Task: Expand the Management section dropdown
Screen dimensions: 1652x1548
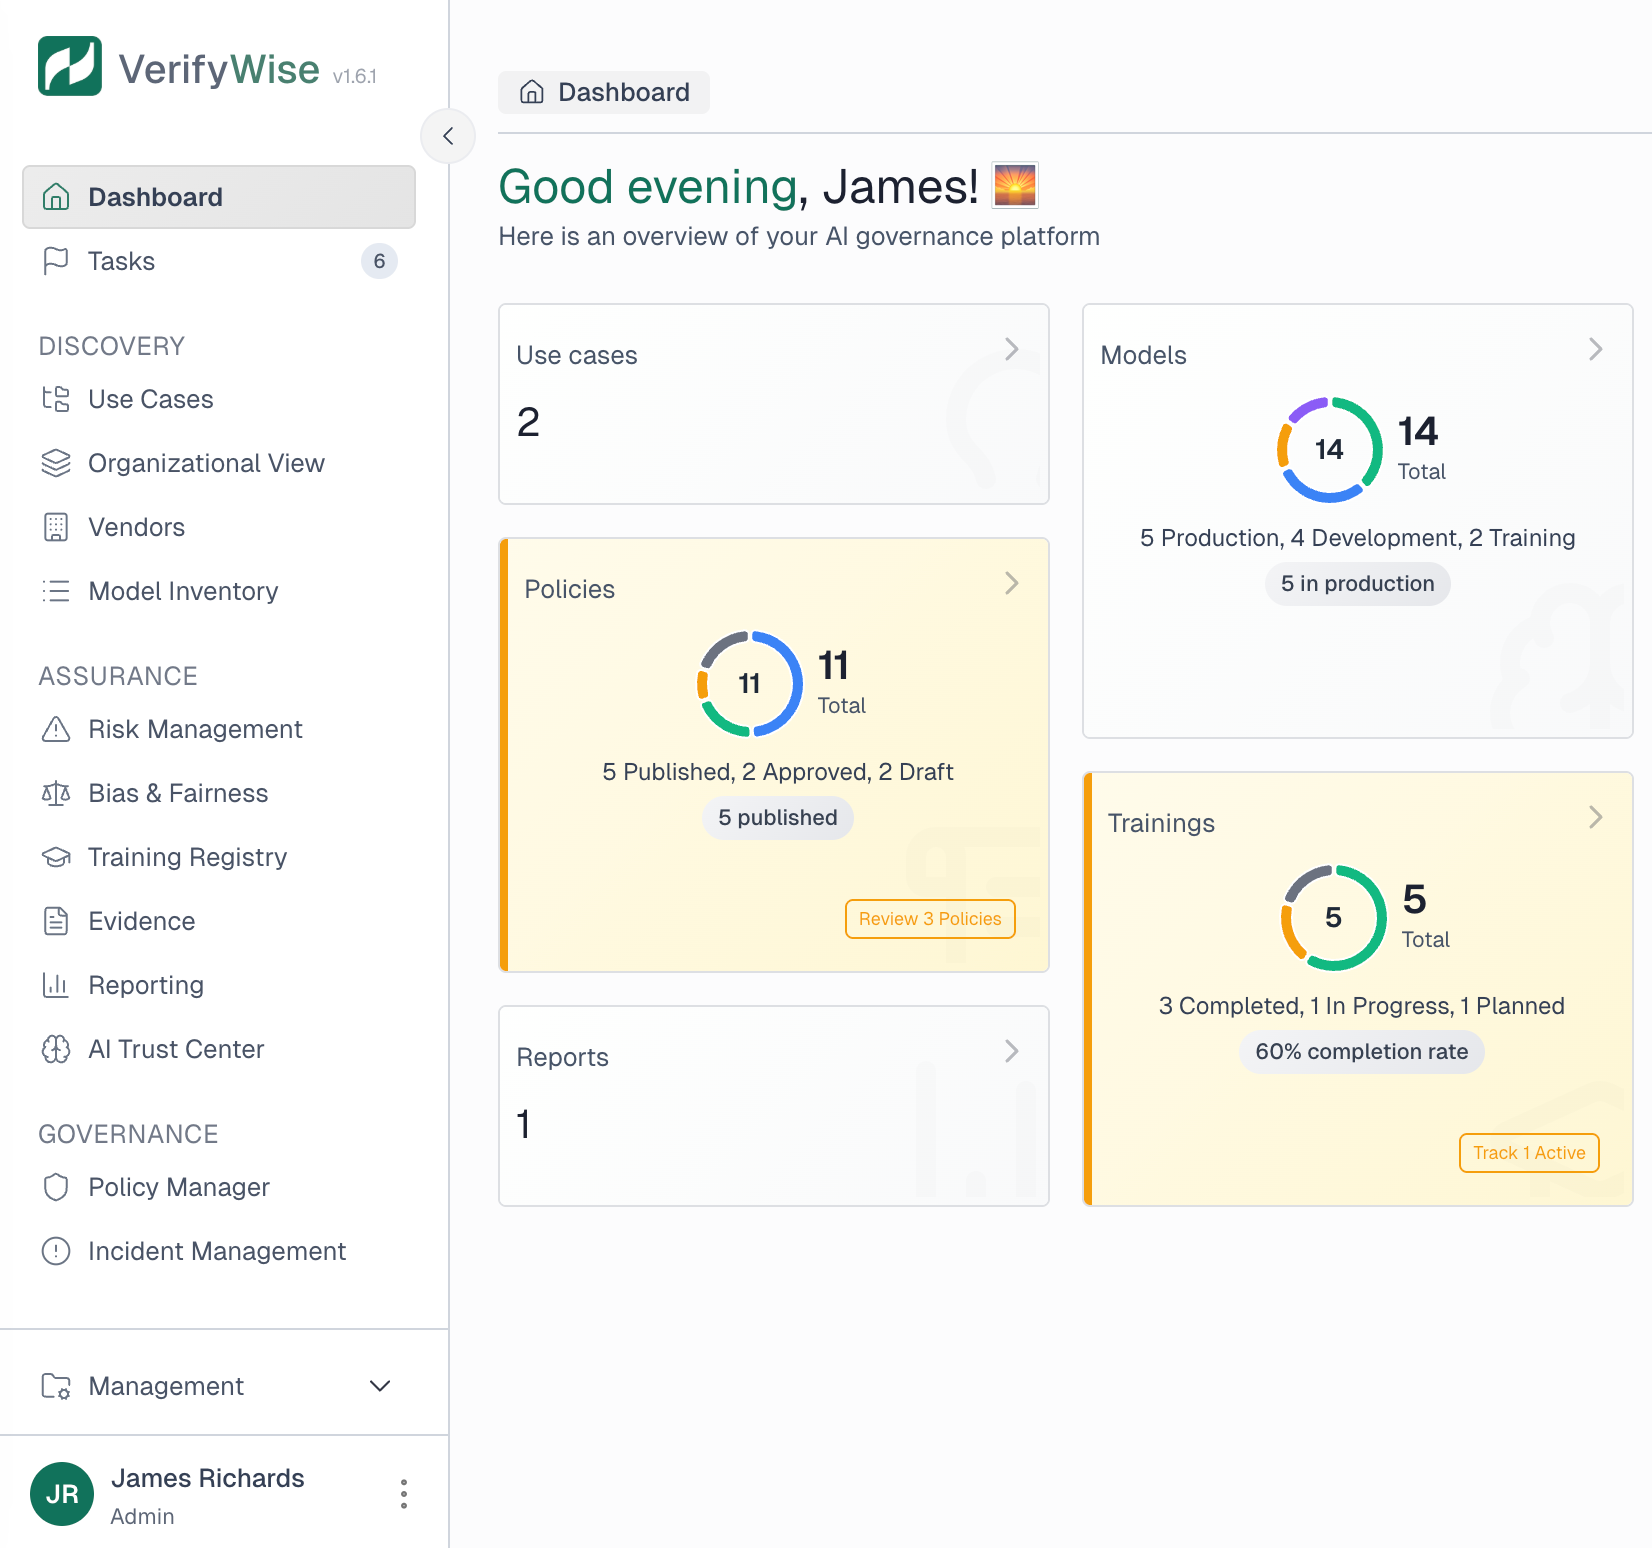Action: pyautogui.click(x=379, y=1386)
